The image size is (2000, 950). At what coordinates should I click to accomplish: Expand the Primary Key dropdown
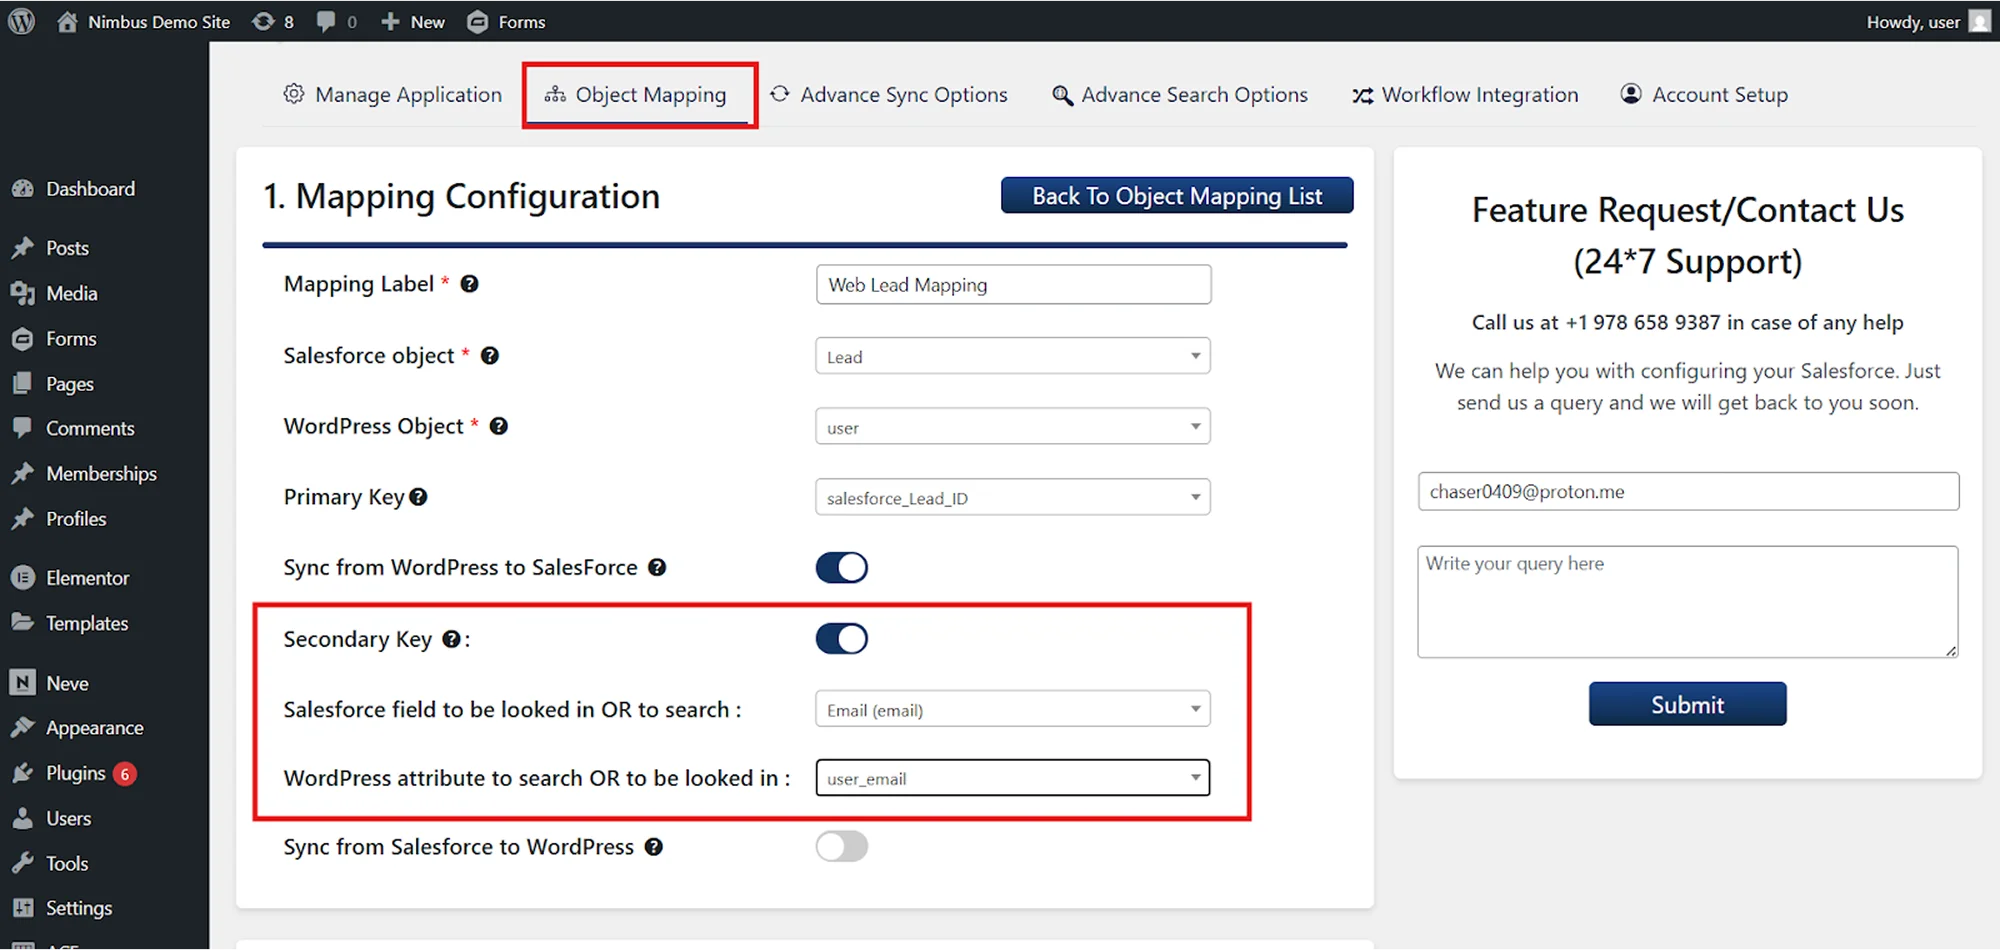(x=1012, y=498)
